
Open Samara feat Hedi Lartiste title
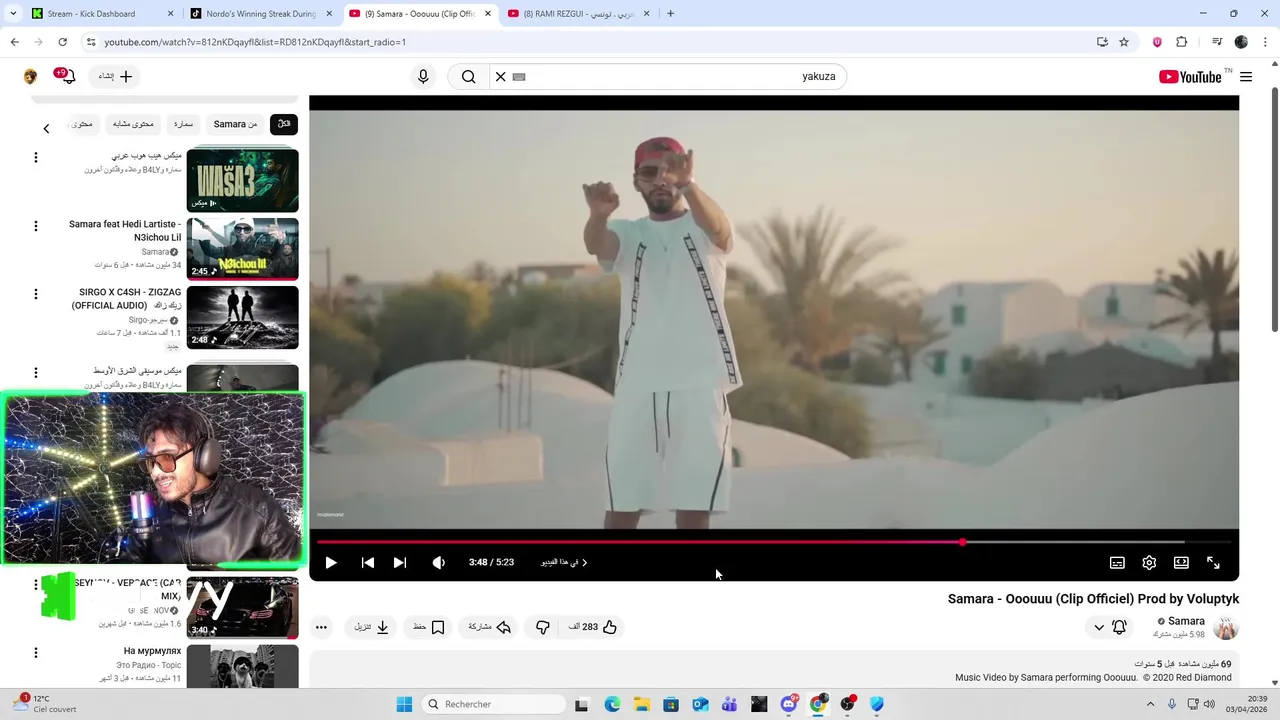pos(125,231)
